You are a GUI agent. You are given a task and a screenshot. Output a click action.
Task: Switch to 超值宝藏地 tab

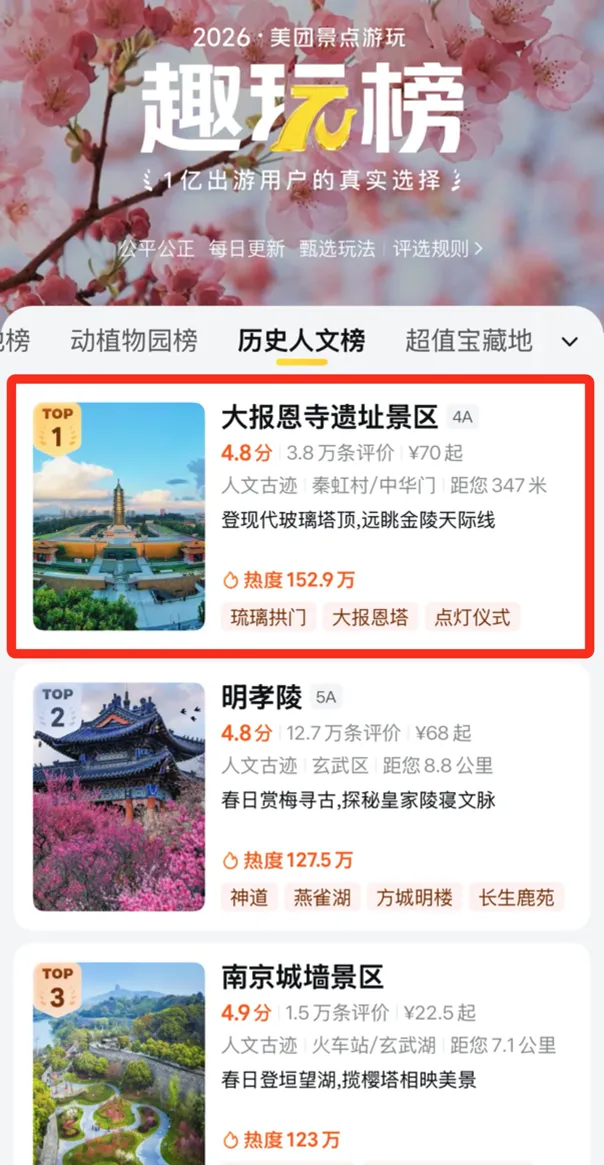click(x=469, y=341)
